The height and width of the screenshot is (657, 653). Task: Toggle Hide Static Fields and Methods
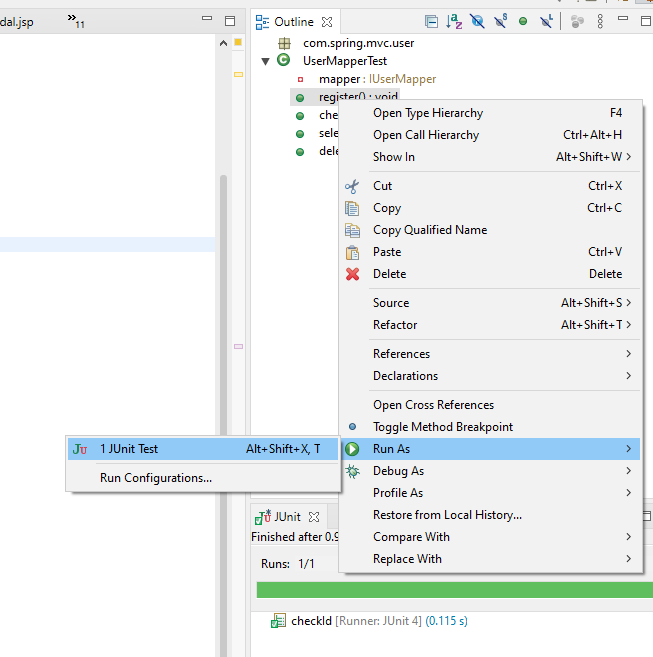click(500, 21)
